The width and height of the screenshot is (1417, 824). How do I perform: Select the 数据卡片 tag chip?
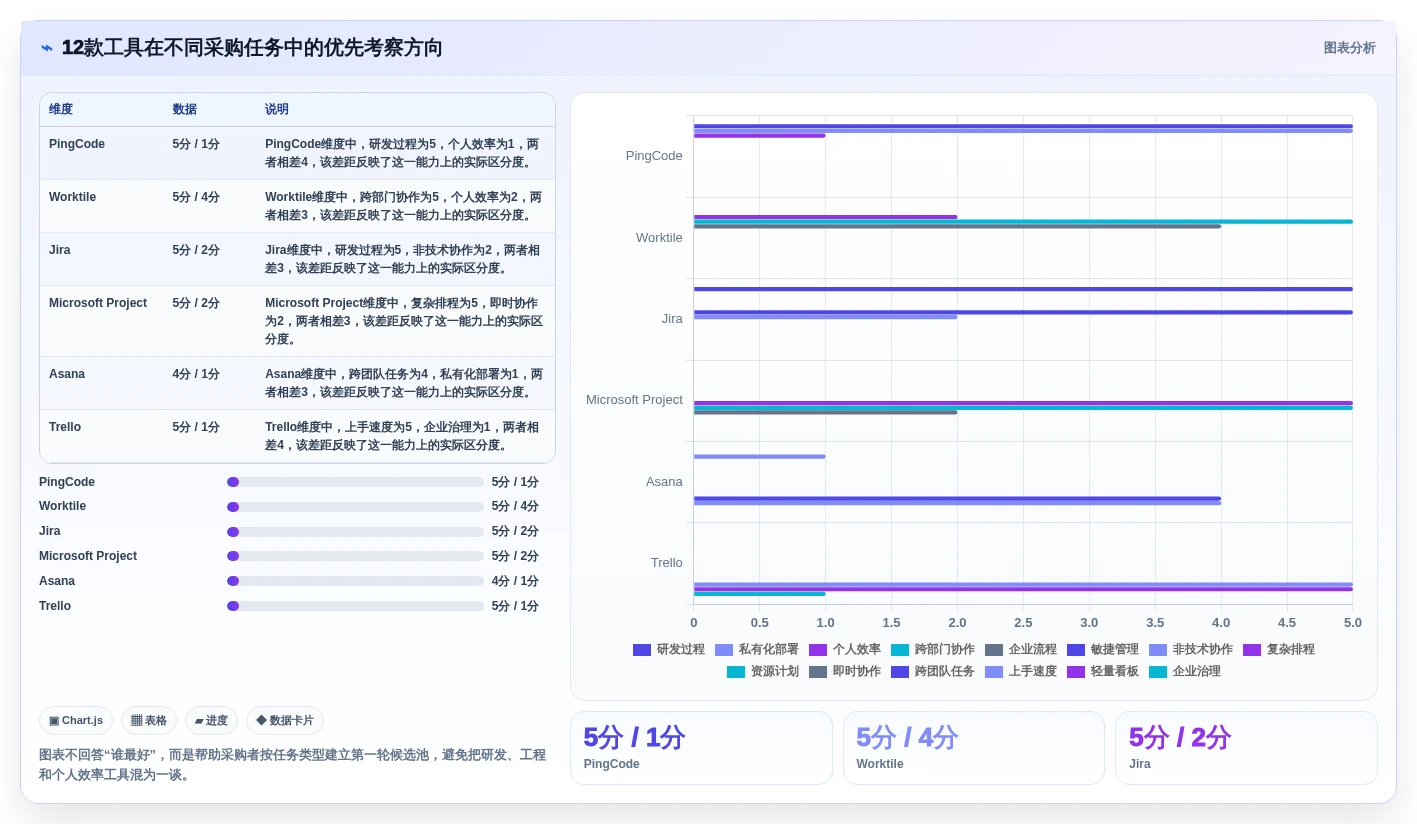(285, 720)
